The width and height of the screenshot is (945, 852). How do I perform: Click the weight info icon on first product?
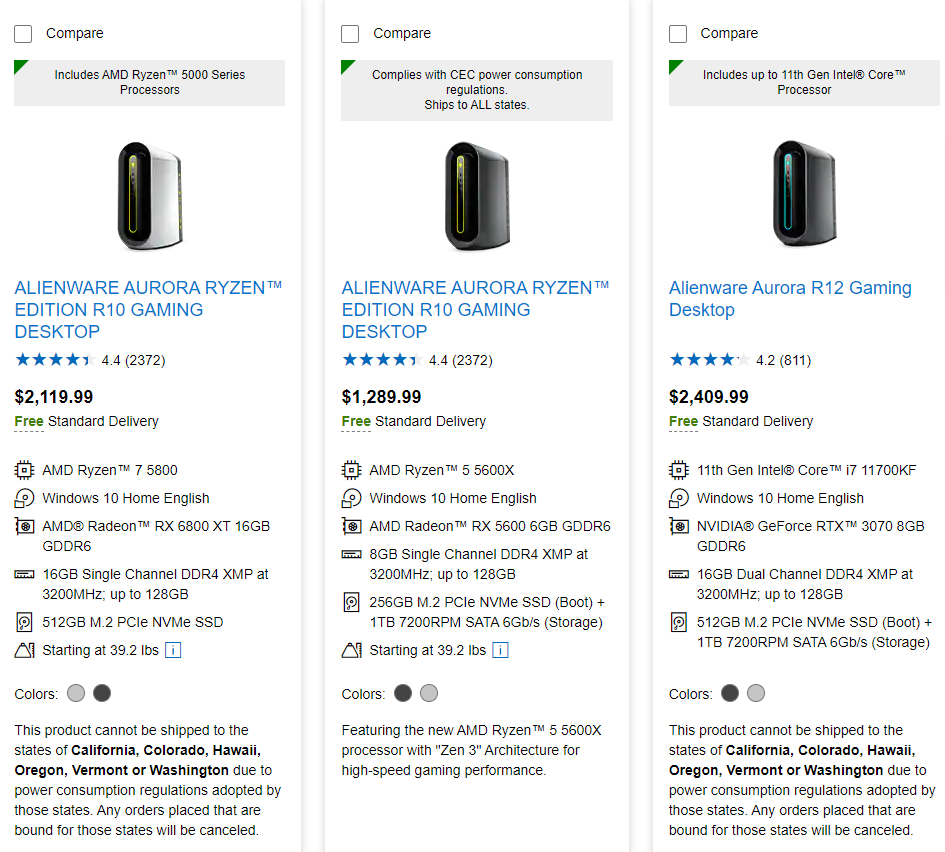pos(172,650)
